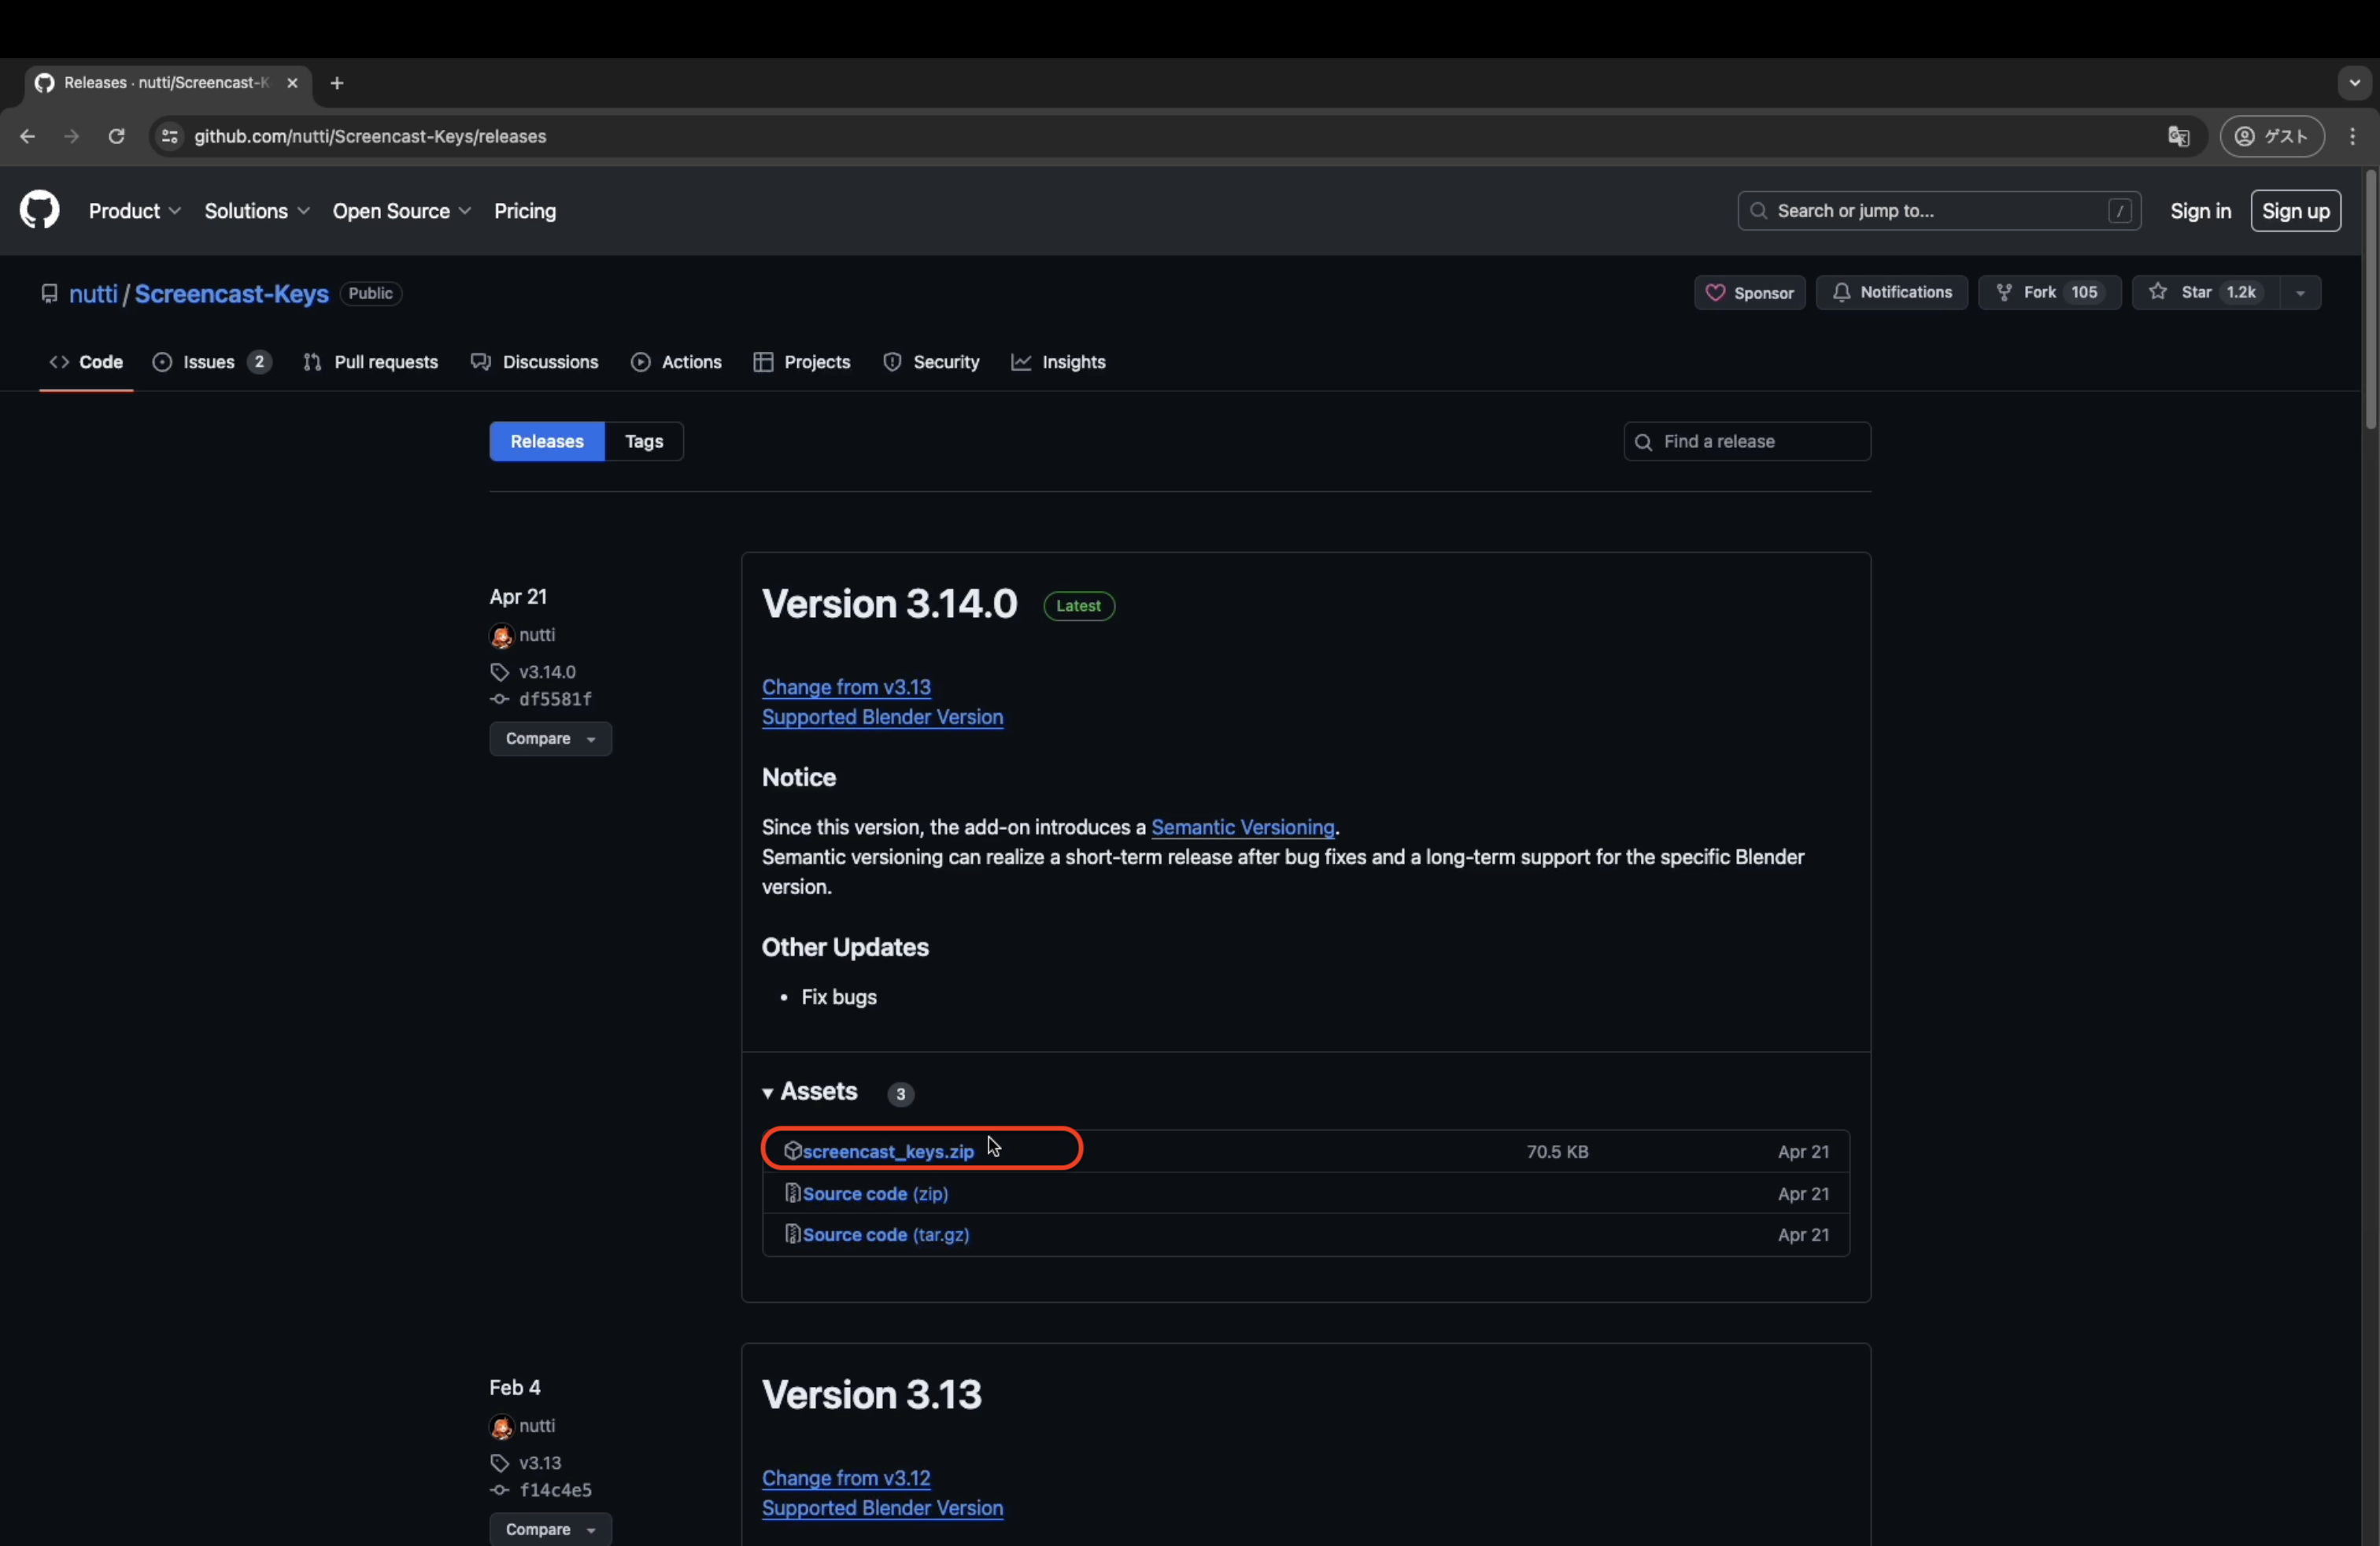Open the commit df5581f
This screenshot has height=1546, width=2380.
(x=555, y=699)
